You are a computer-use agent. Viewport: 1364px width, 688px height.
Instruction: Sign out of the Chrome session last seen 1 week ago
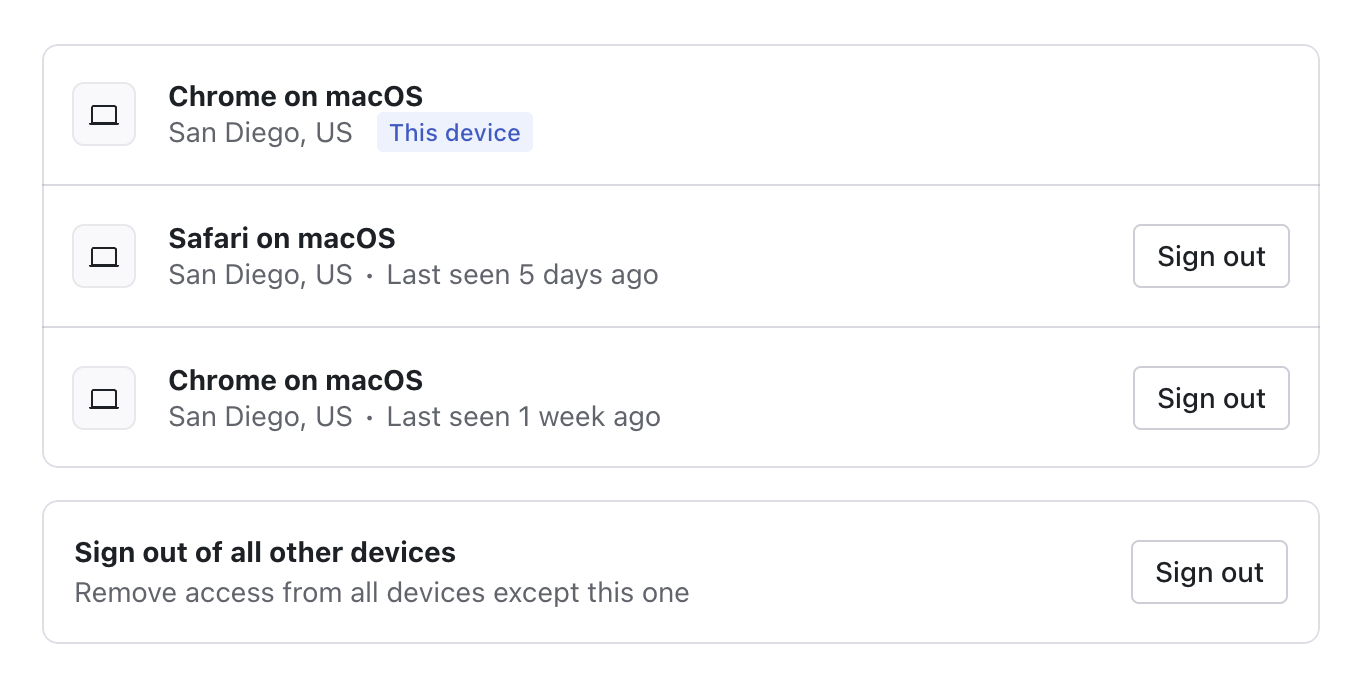(x=1211, y=398)
